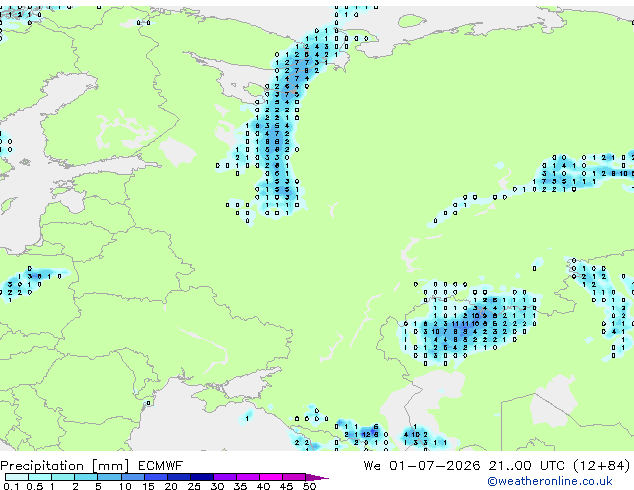Viewport: 634px width, 490px height.
Task: Click the legend arrow above 50 mm
Action: [x=317, y=477]
